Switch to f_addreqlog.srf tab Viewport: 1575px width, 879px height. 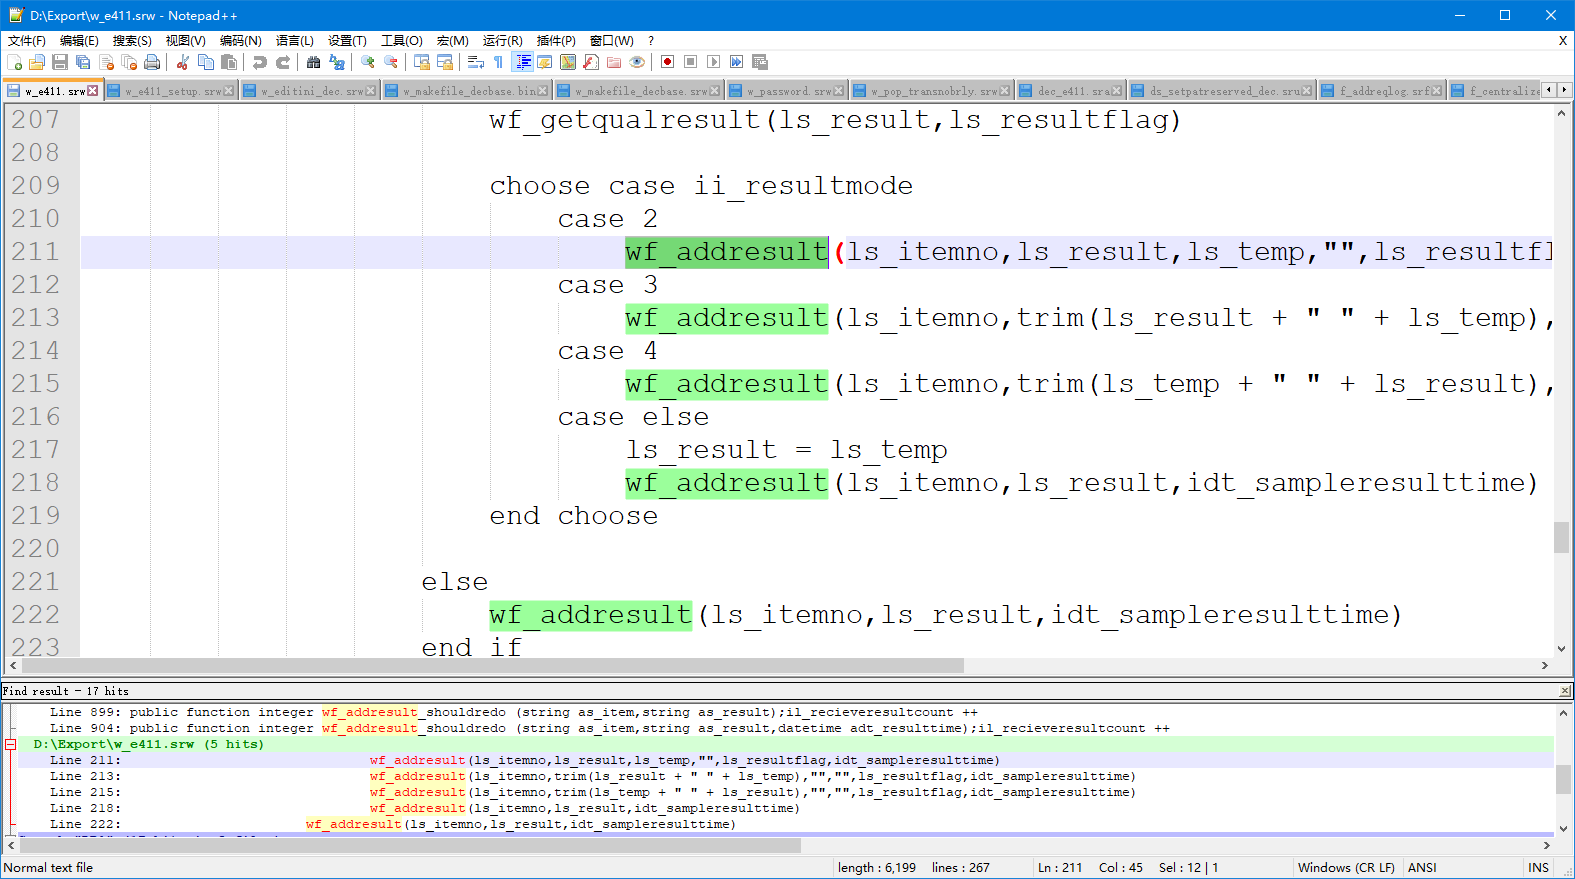coord(1382,91)
